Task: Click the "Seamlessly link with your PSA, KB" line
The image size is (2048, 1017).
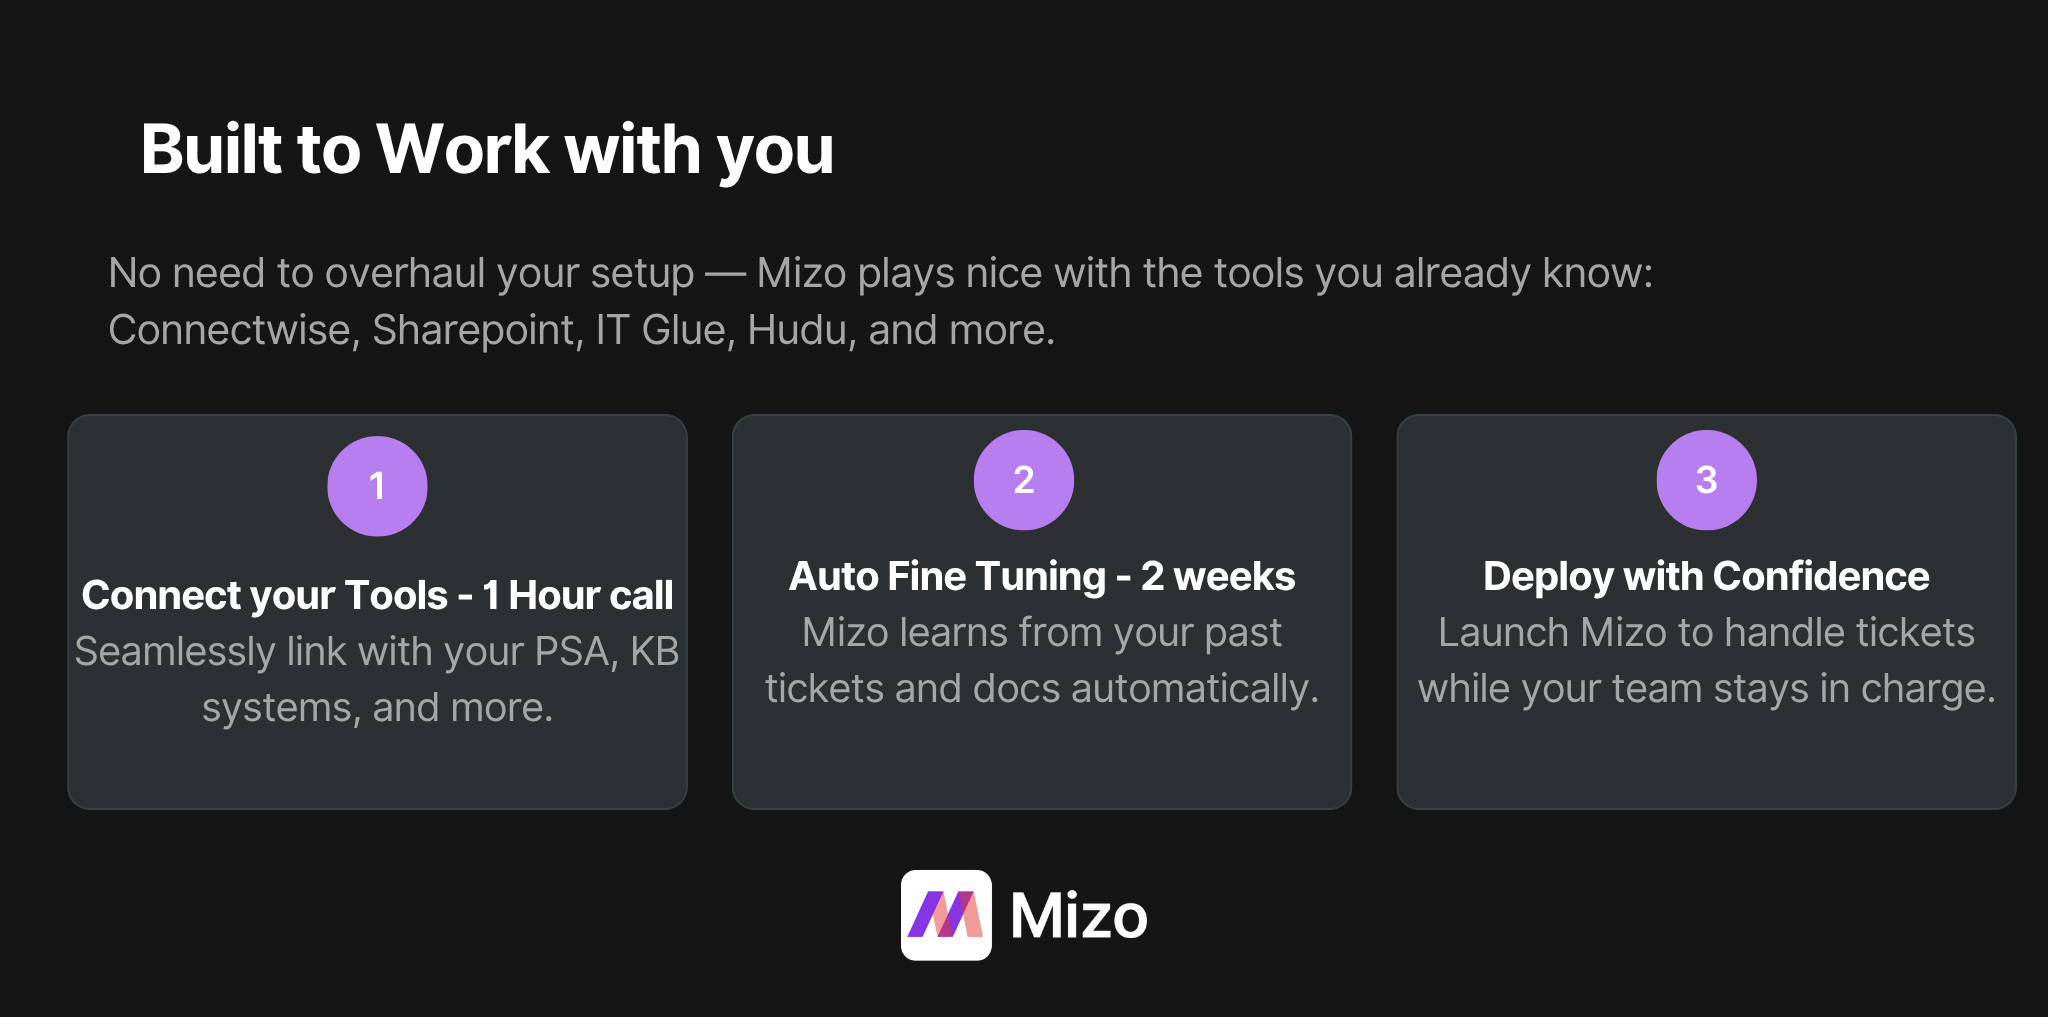Action: 377,651
